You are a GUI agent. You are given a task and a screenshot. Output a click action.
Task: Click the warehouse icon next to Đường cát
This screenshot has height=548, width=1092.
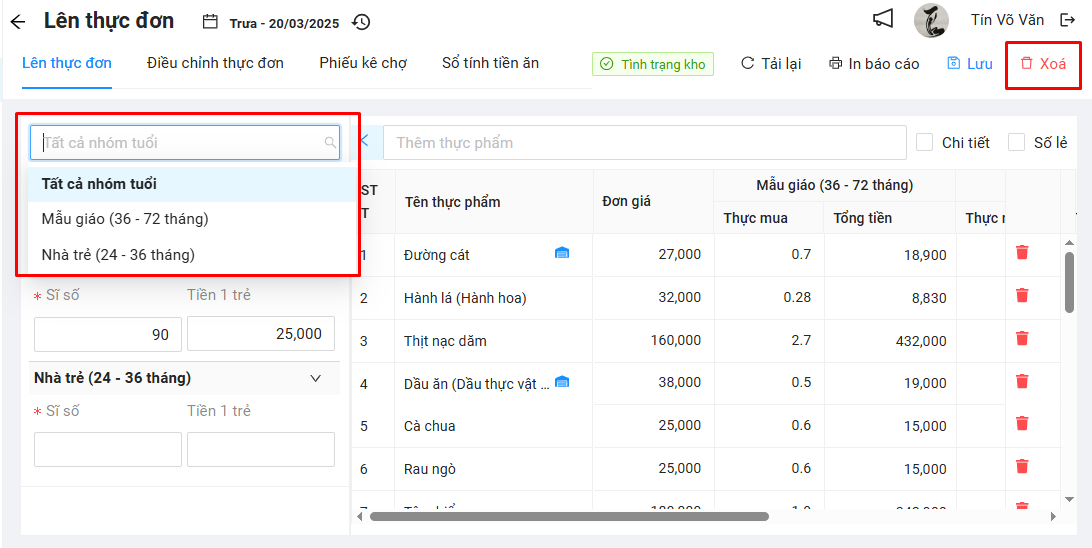562,254
